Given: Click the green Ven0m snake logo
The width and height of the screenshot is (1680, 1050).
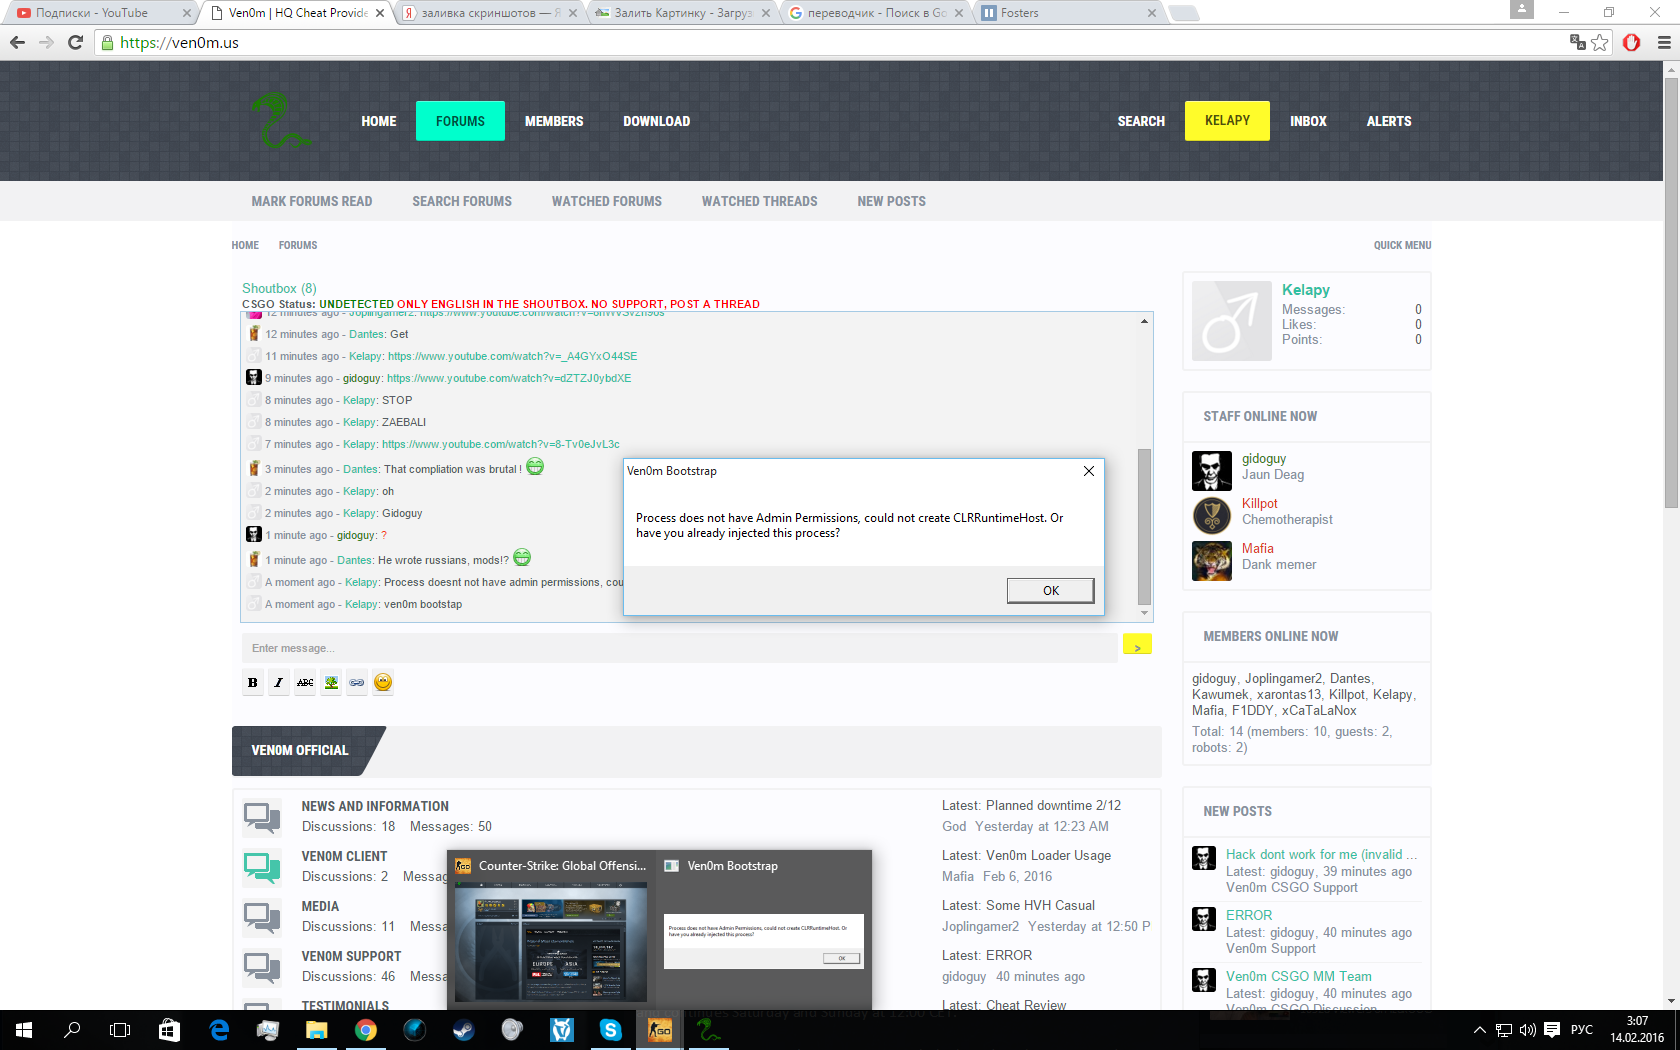Looking at the screenshot, I should tap(279, 120).
